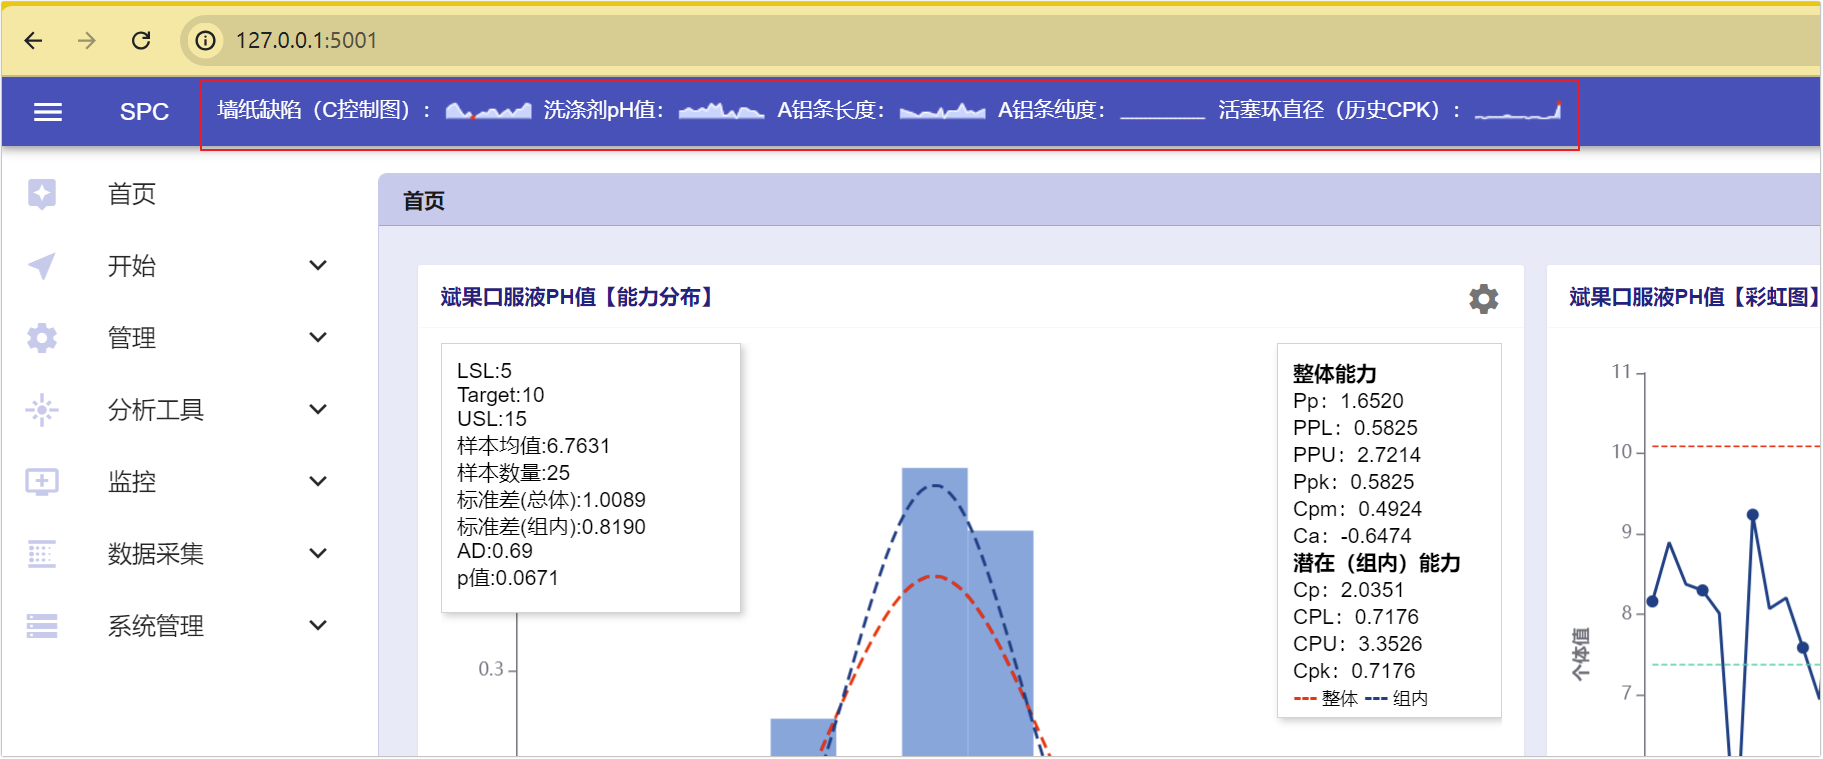Click the site information icon
The width and height of the screenshot is (1823, 759).
[205, 40]
